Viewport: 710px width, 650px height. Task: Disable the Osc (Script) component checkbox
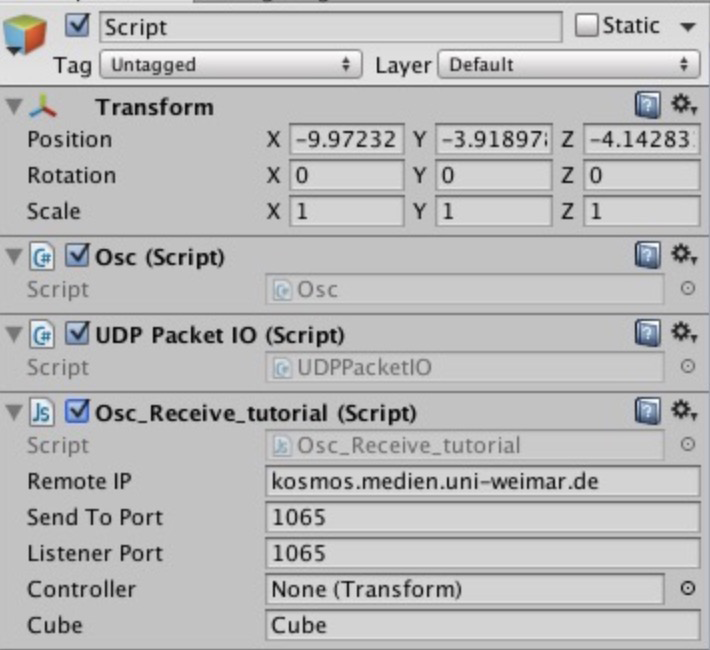click(x=78, y=257)
